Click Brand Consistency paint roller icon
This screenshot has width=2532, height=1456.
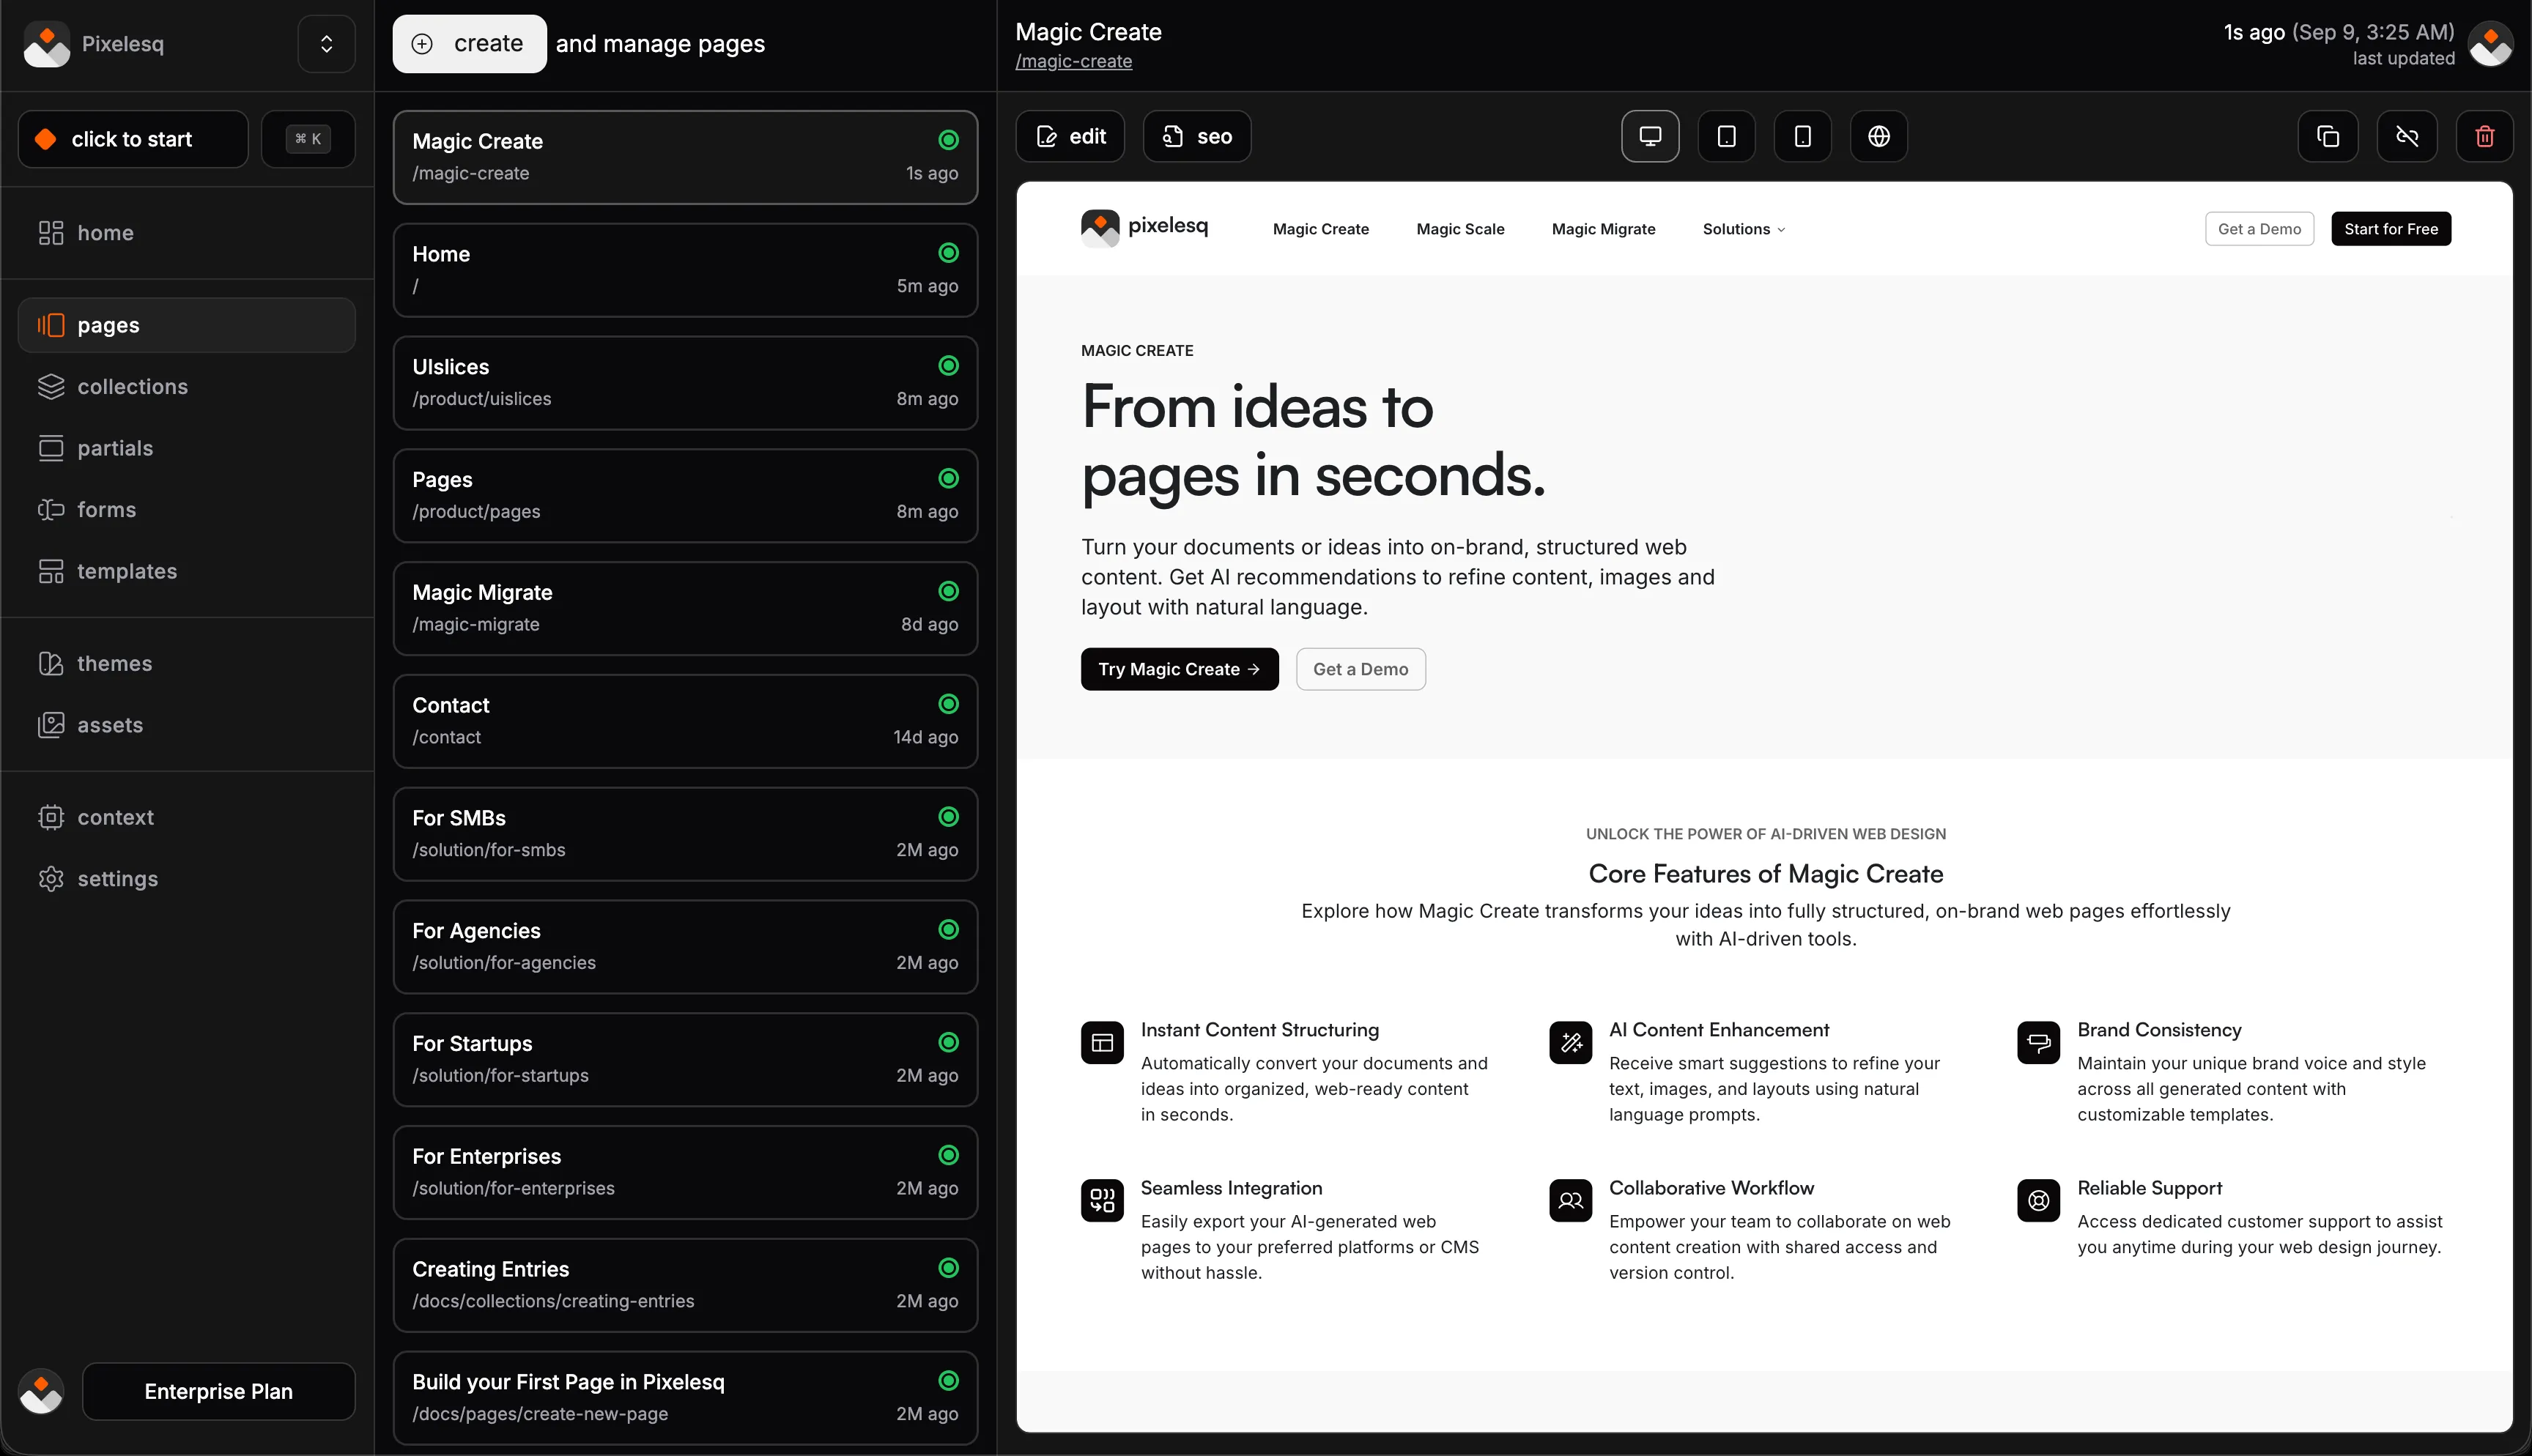2038,1043
